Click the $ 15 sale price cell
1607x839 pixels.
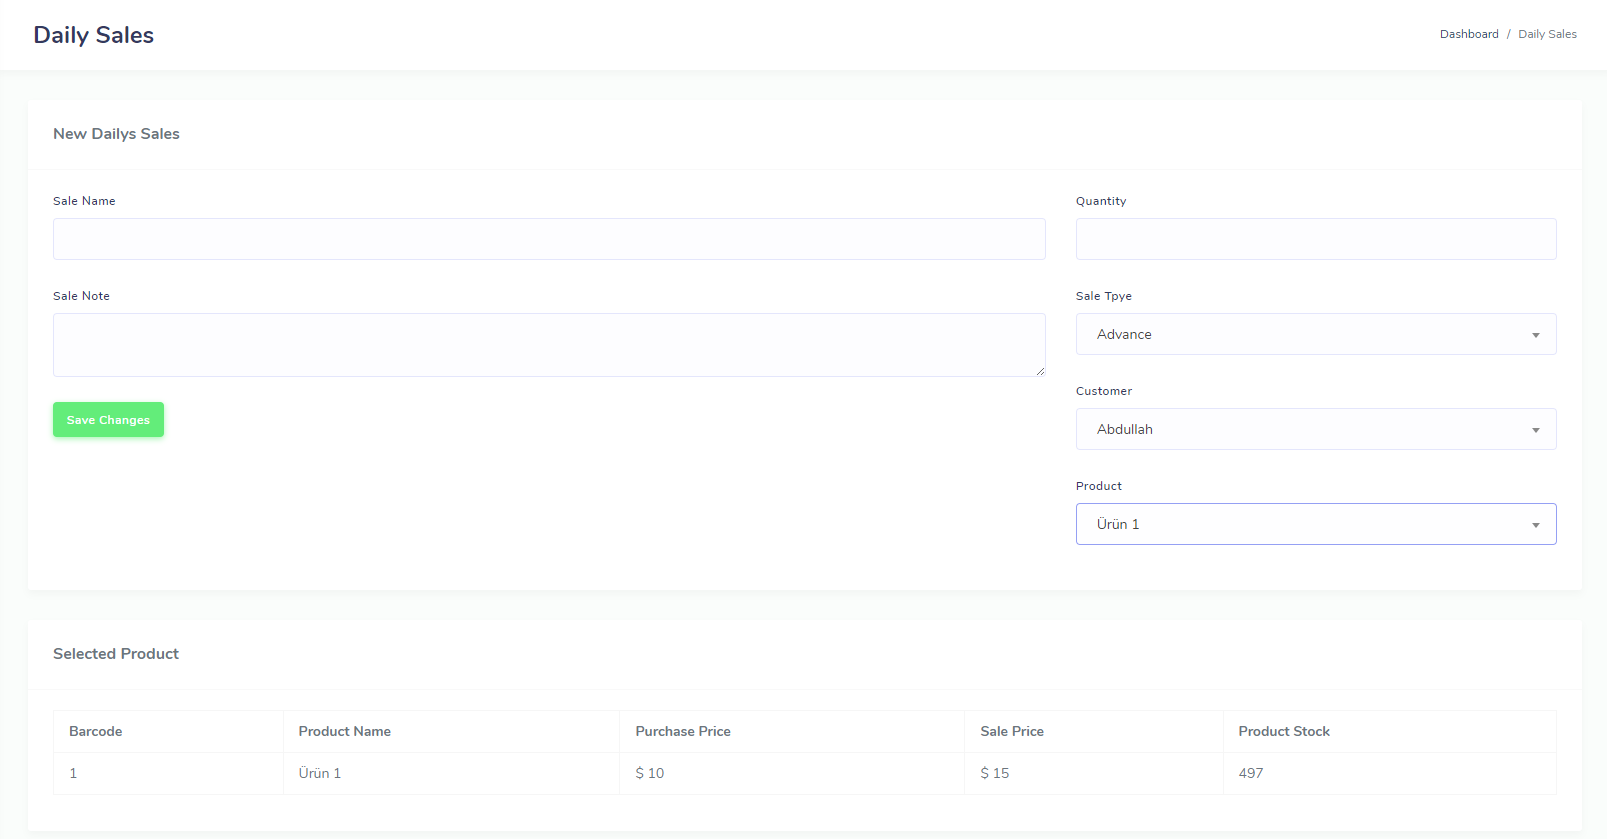tap(995, 773)
